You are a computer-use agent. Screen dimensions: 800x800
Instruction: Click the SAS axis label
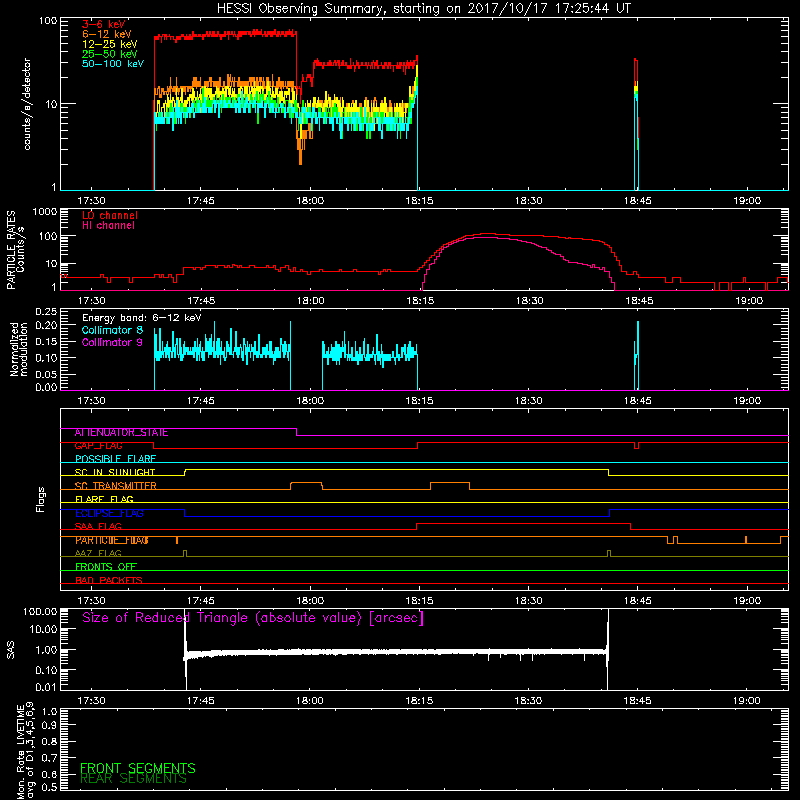(x=10, y=649)
